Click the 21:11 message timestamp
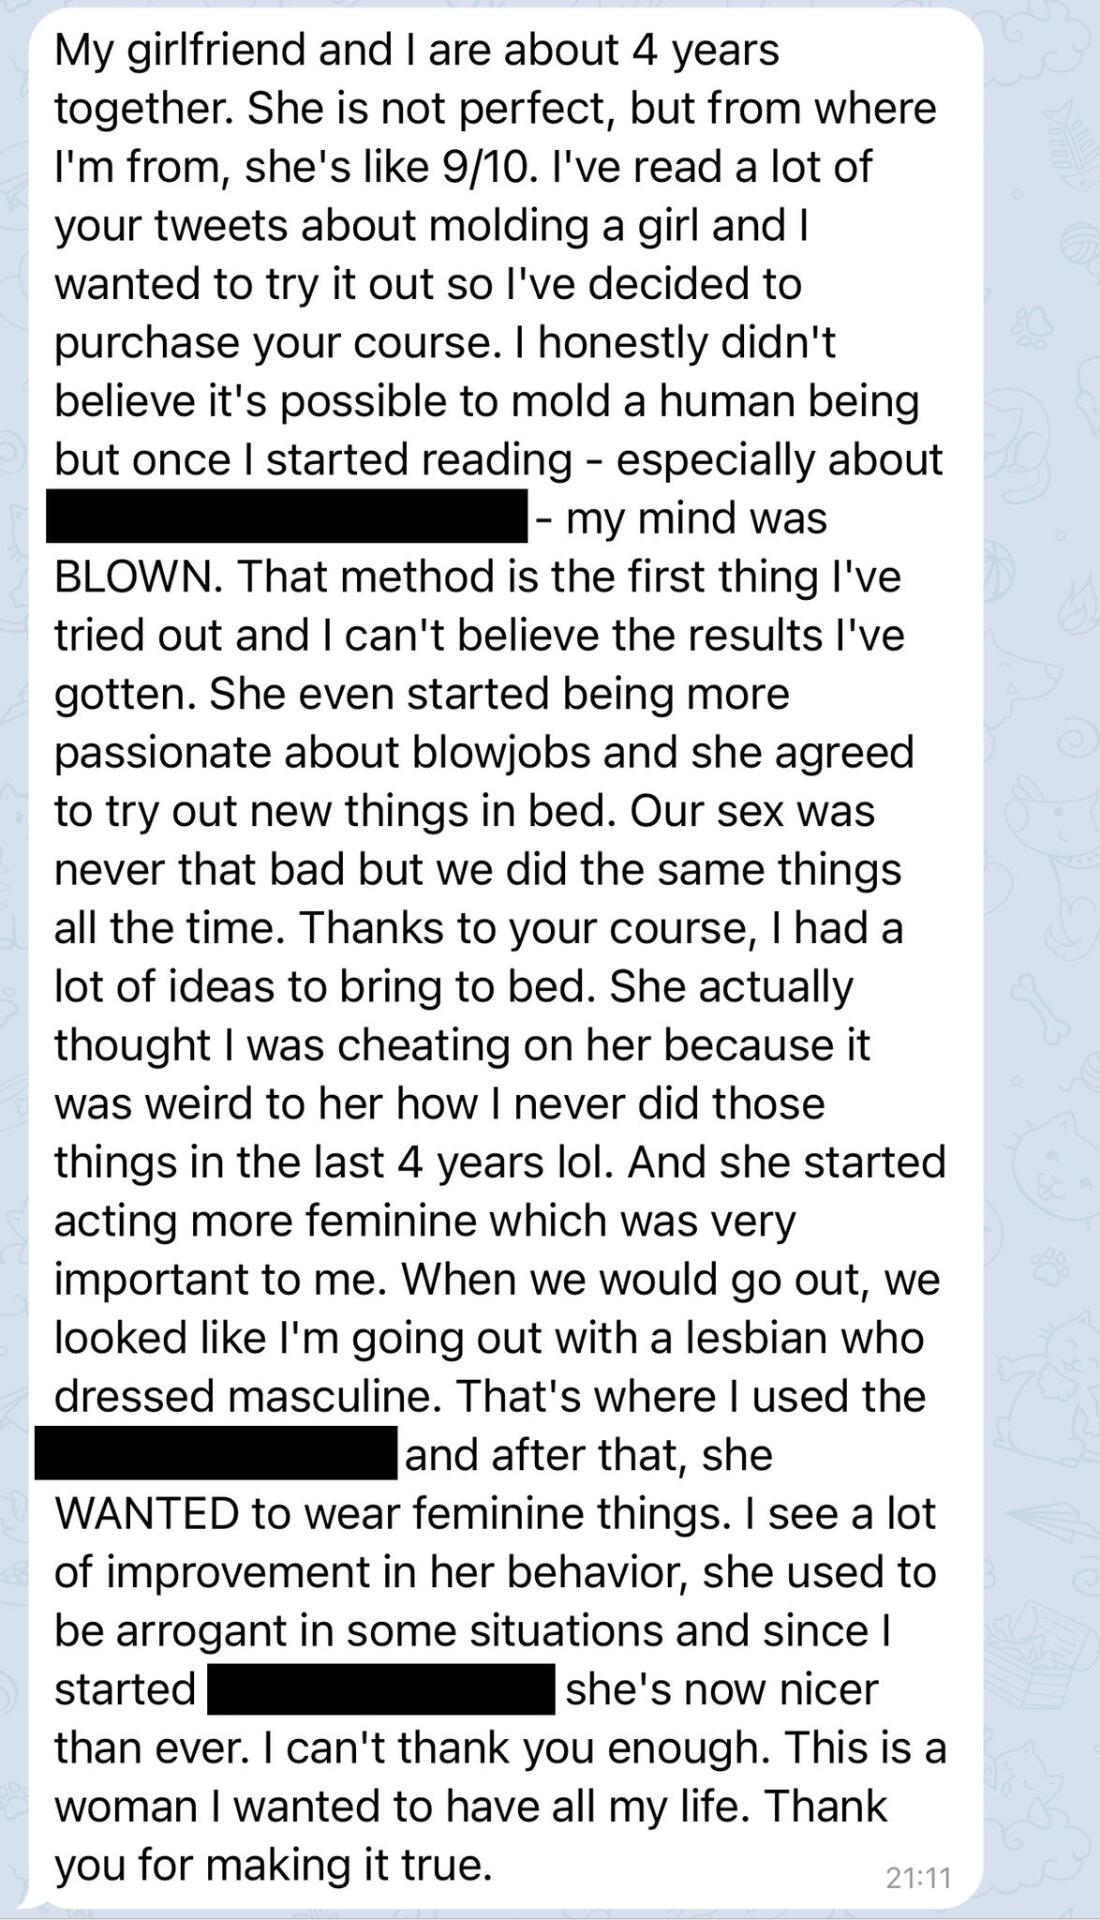The width and height of the screenshot is (1100, 1920). tap(918, 1877)
